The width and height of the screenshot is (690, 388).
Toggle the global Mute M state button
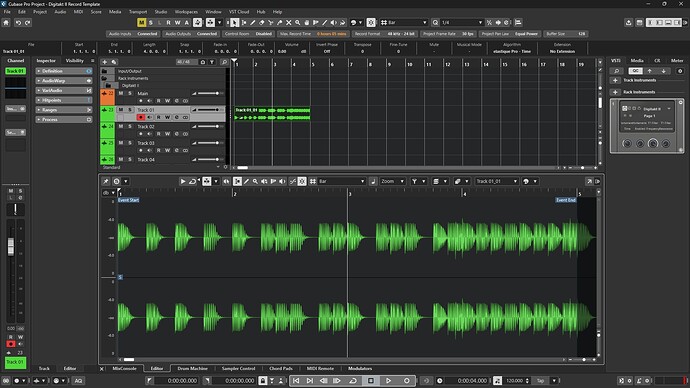[x=141, y=22]
